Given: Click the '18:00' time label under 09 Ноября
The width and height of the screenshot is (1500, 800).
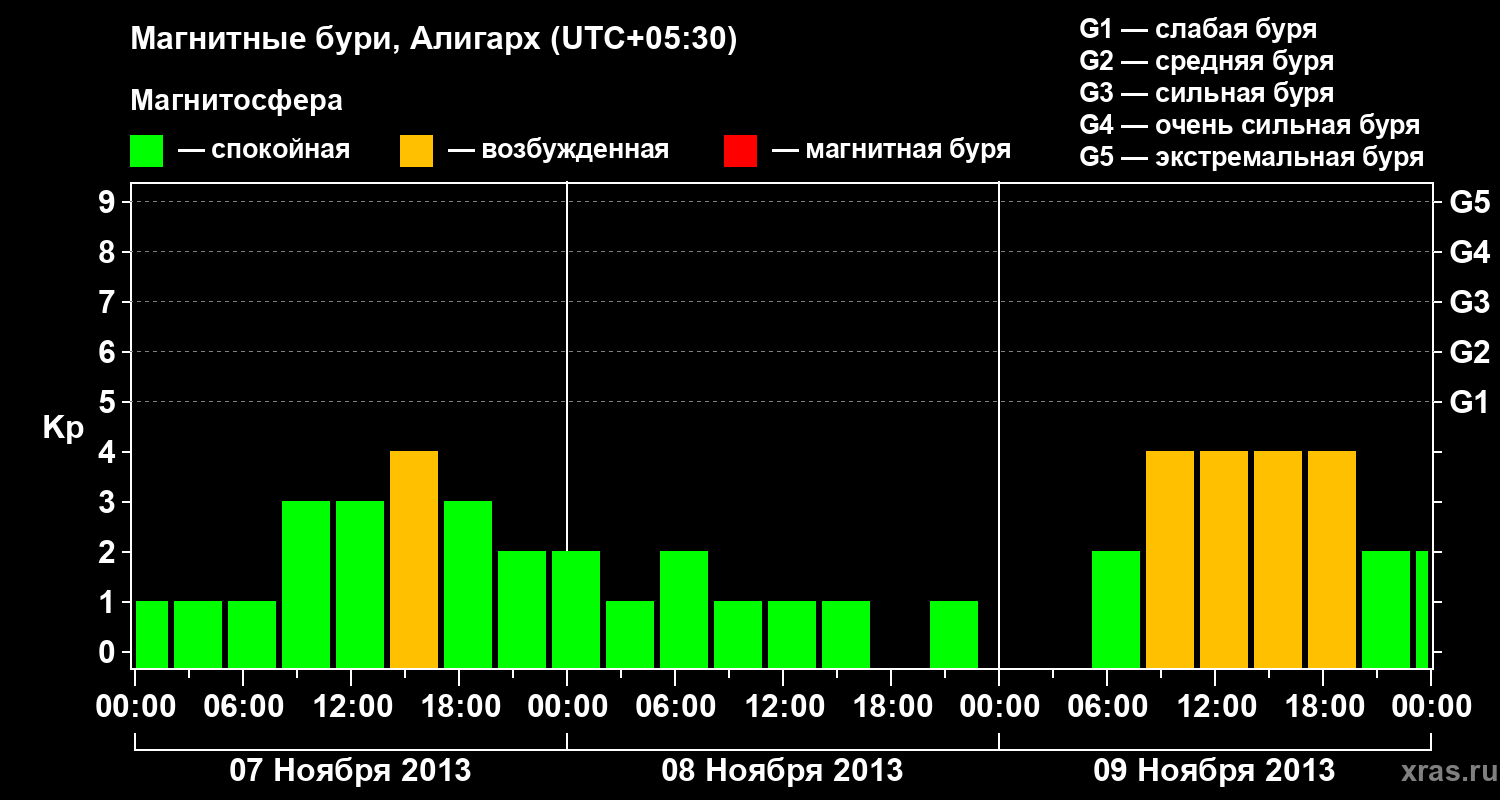Looking at the screenshot, I should 1324,707.
